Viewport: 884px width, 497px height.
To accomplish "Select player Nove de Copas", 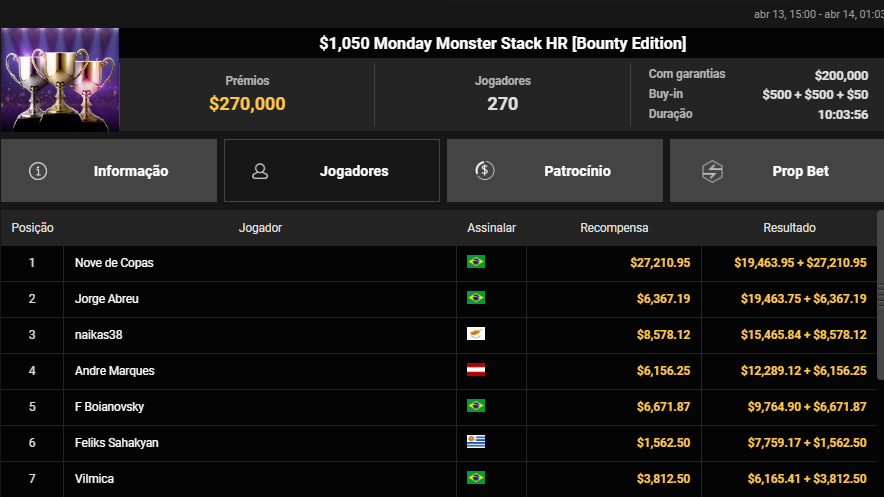I will [114, 262].
